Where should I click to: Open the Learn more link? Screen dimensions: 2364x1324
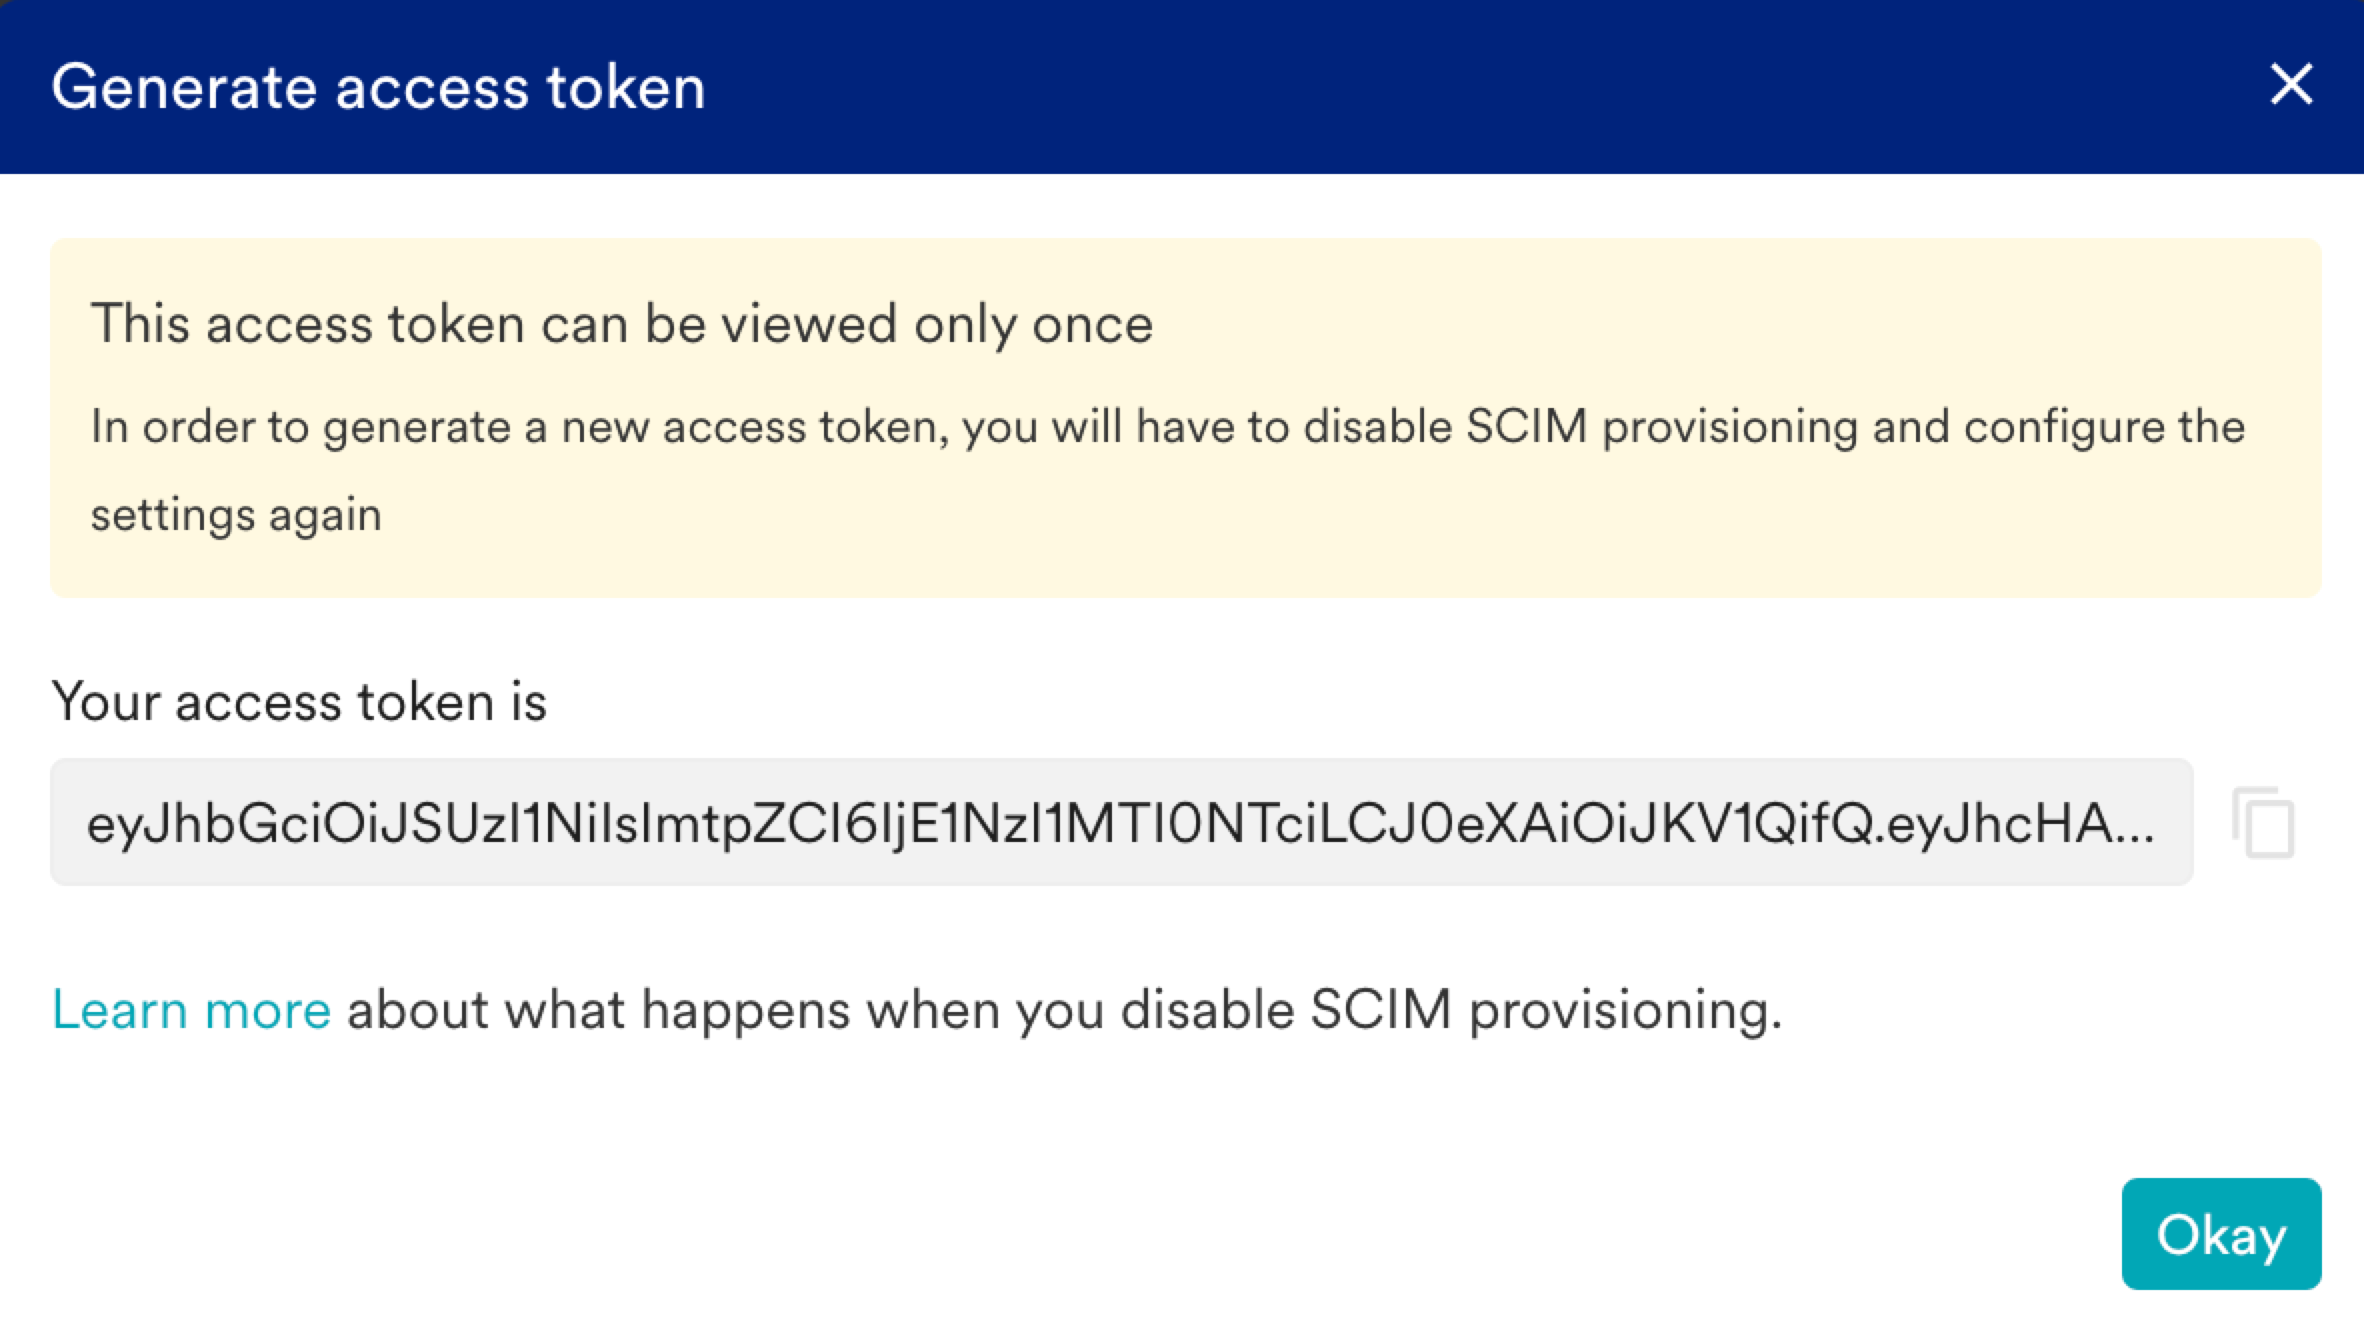coord(191,1009)
